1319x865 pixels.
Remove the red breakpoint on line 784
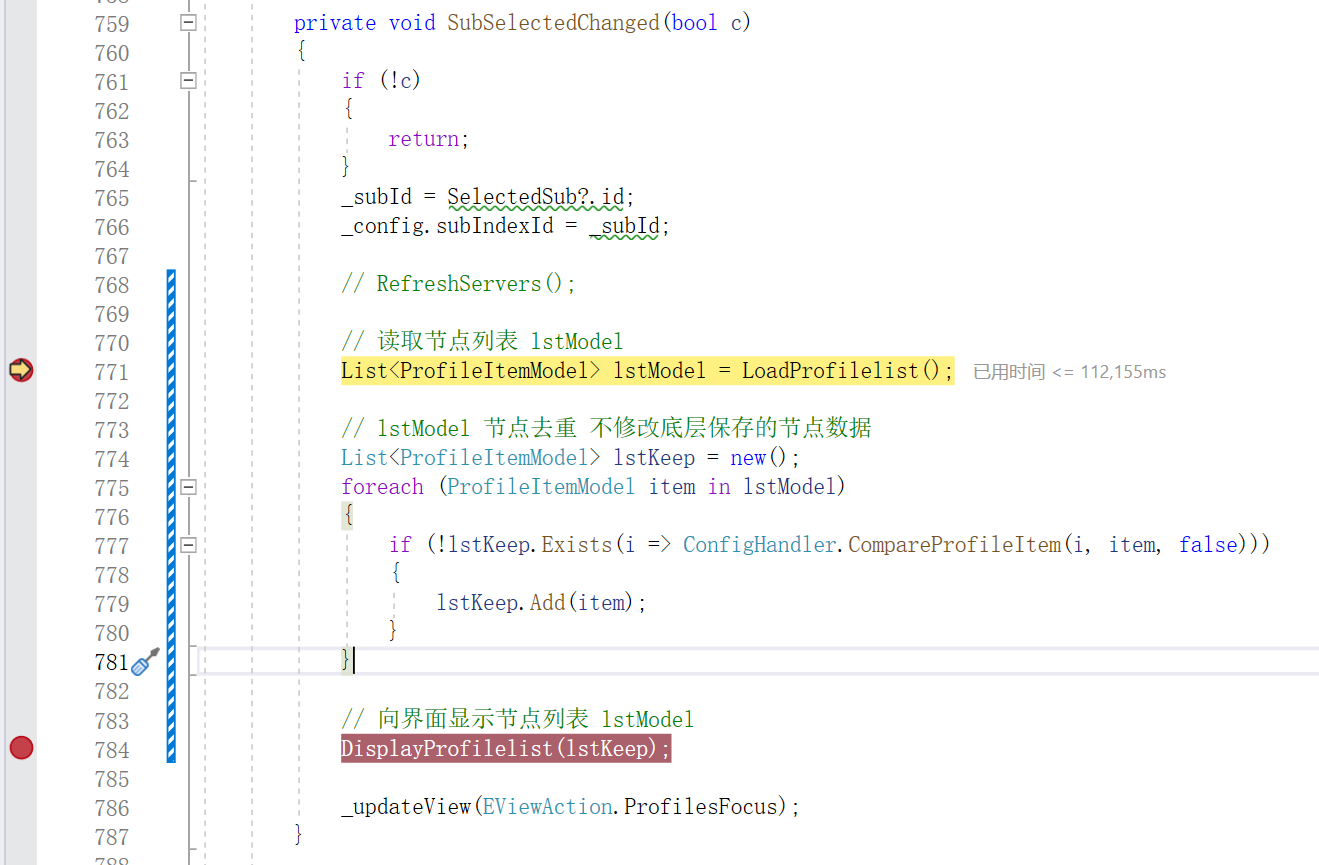point(21,747)
